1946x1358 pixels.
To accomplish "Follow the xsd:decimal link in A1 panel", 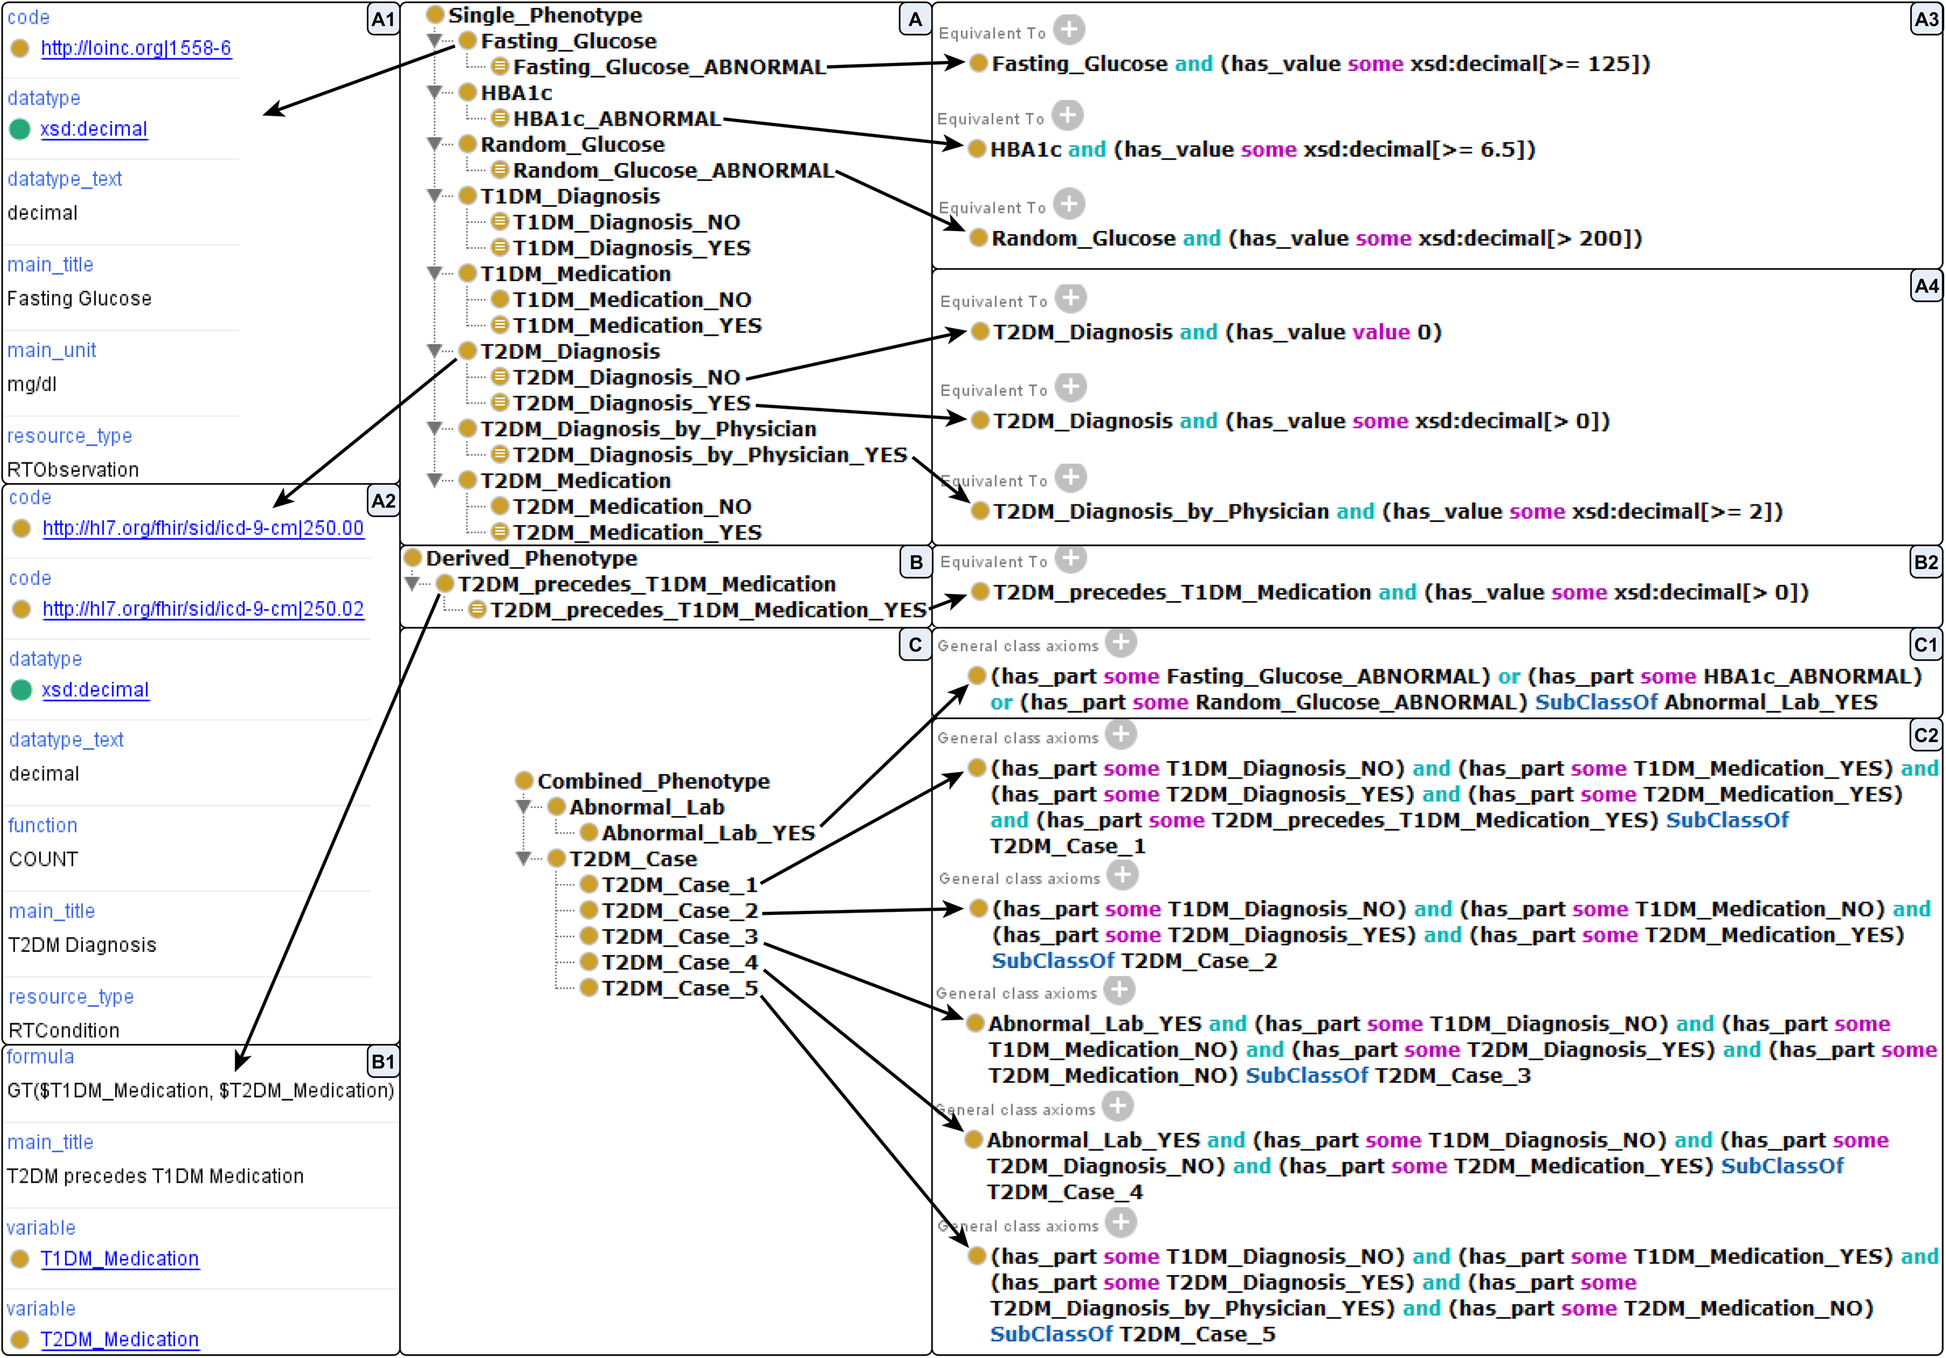I will tap(94, 129).
